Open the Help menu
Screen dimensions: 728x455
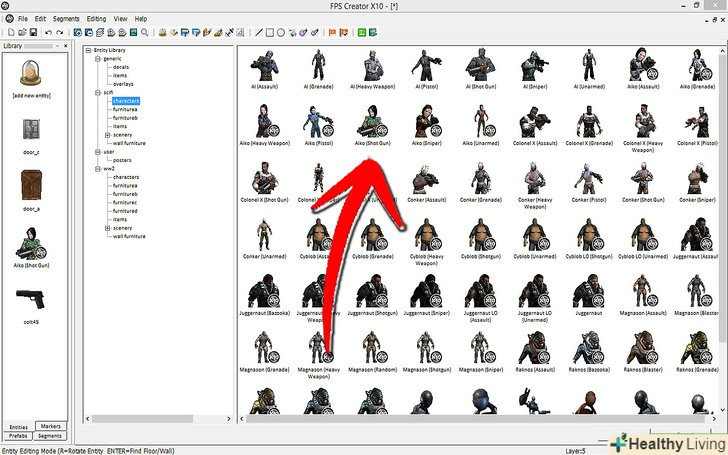[x=141, y=19]
